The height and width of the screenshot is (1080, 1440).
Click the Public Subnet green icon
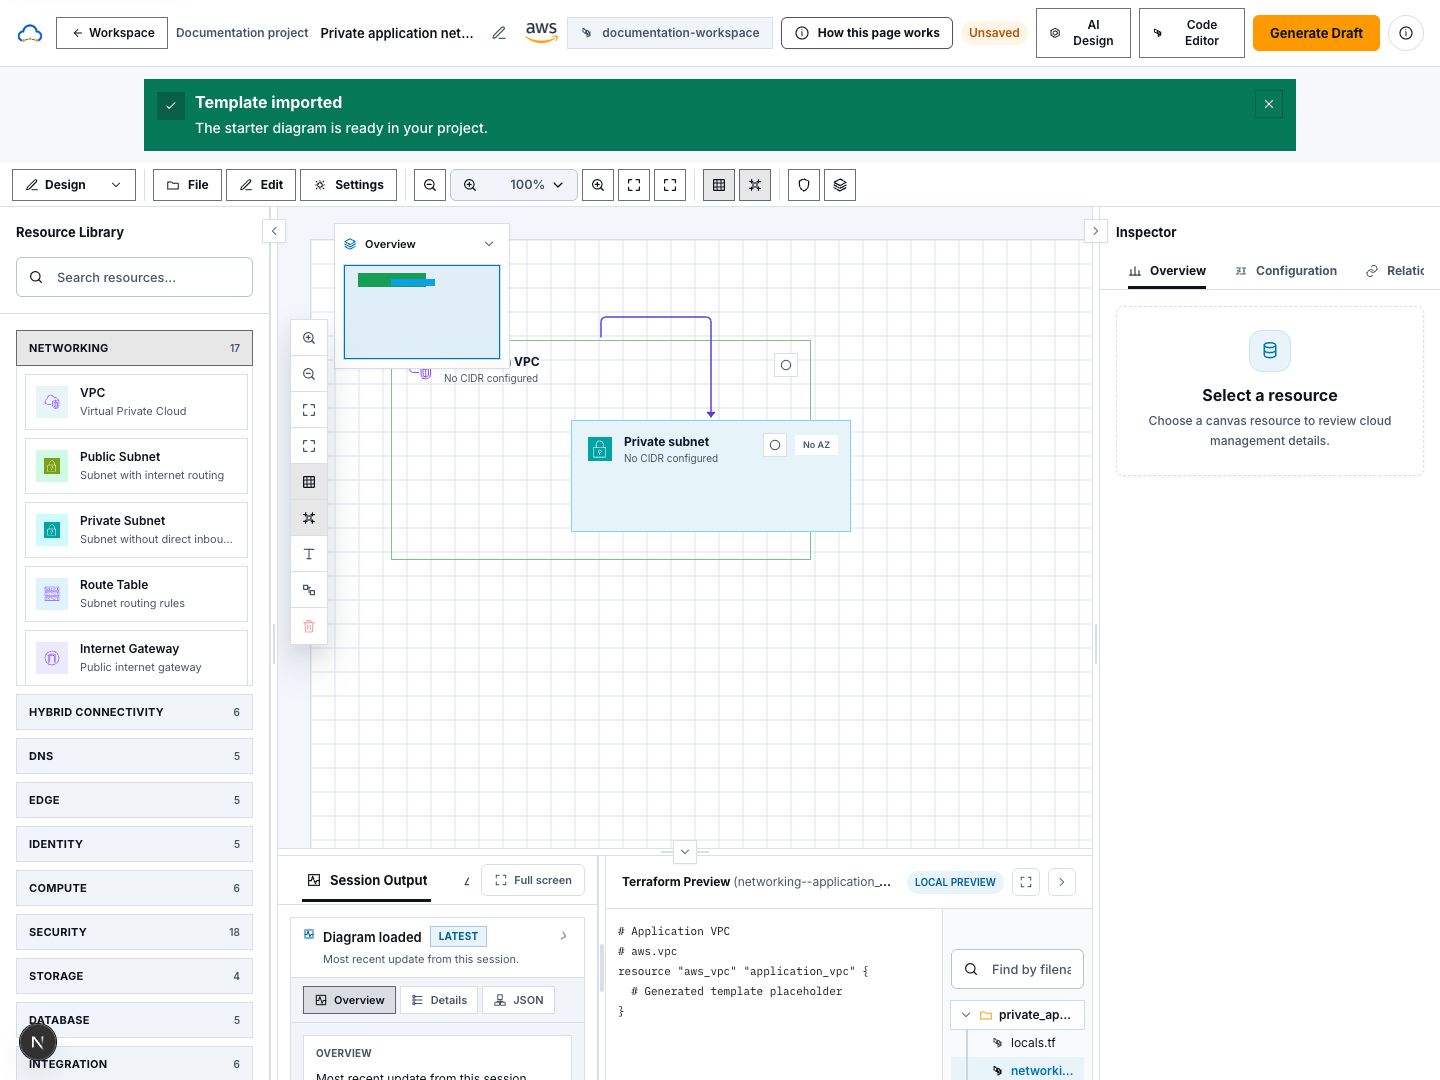point(52,466)
